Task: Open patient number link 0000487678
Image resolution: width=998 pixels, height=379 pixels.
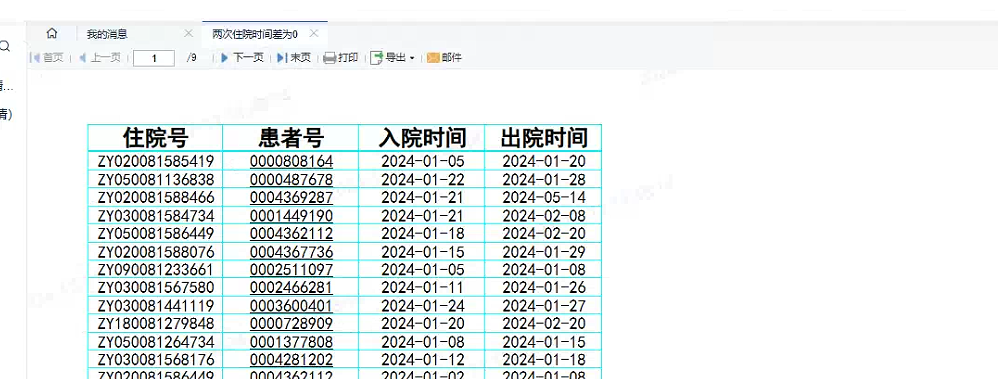Action: point(292,180)
